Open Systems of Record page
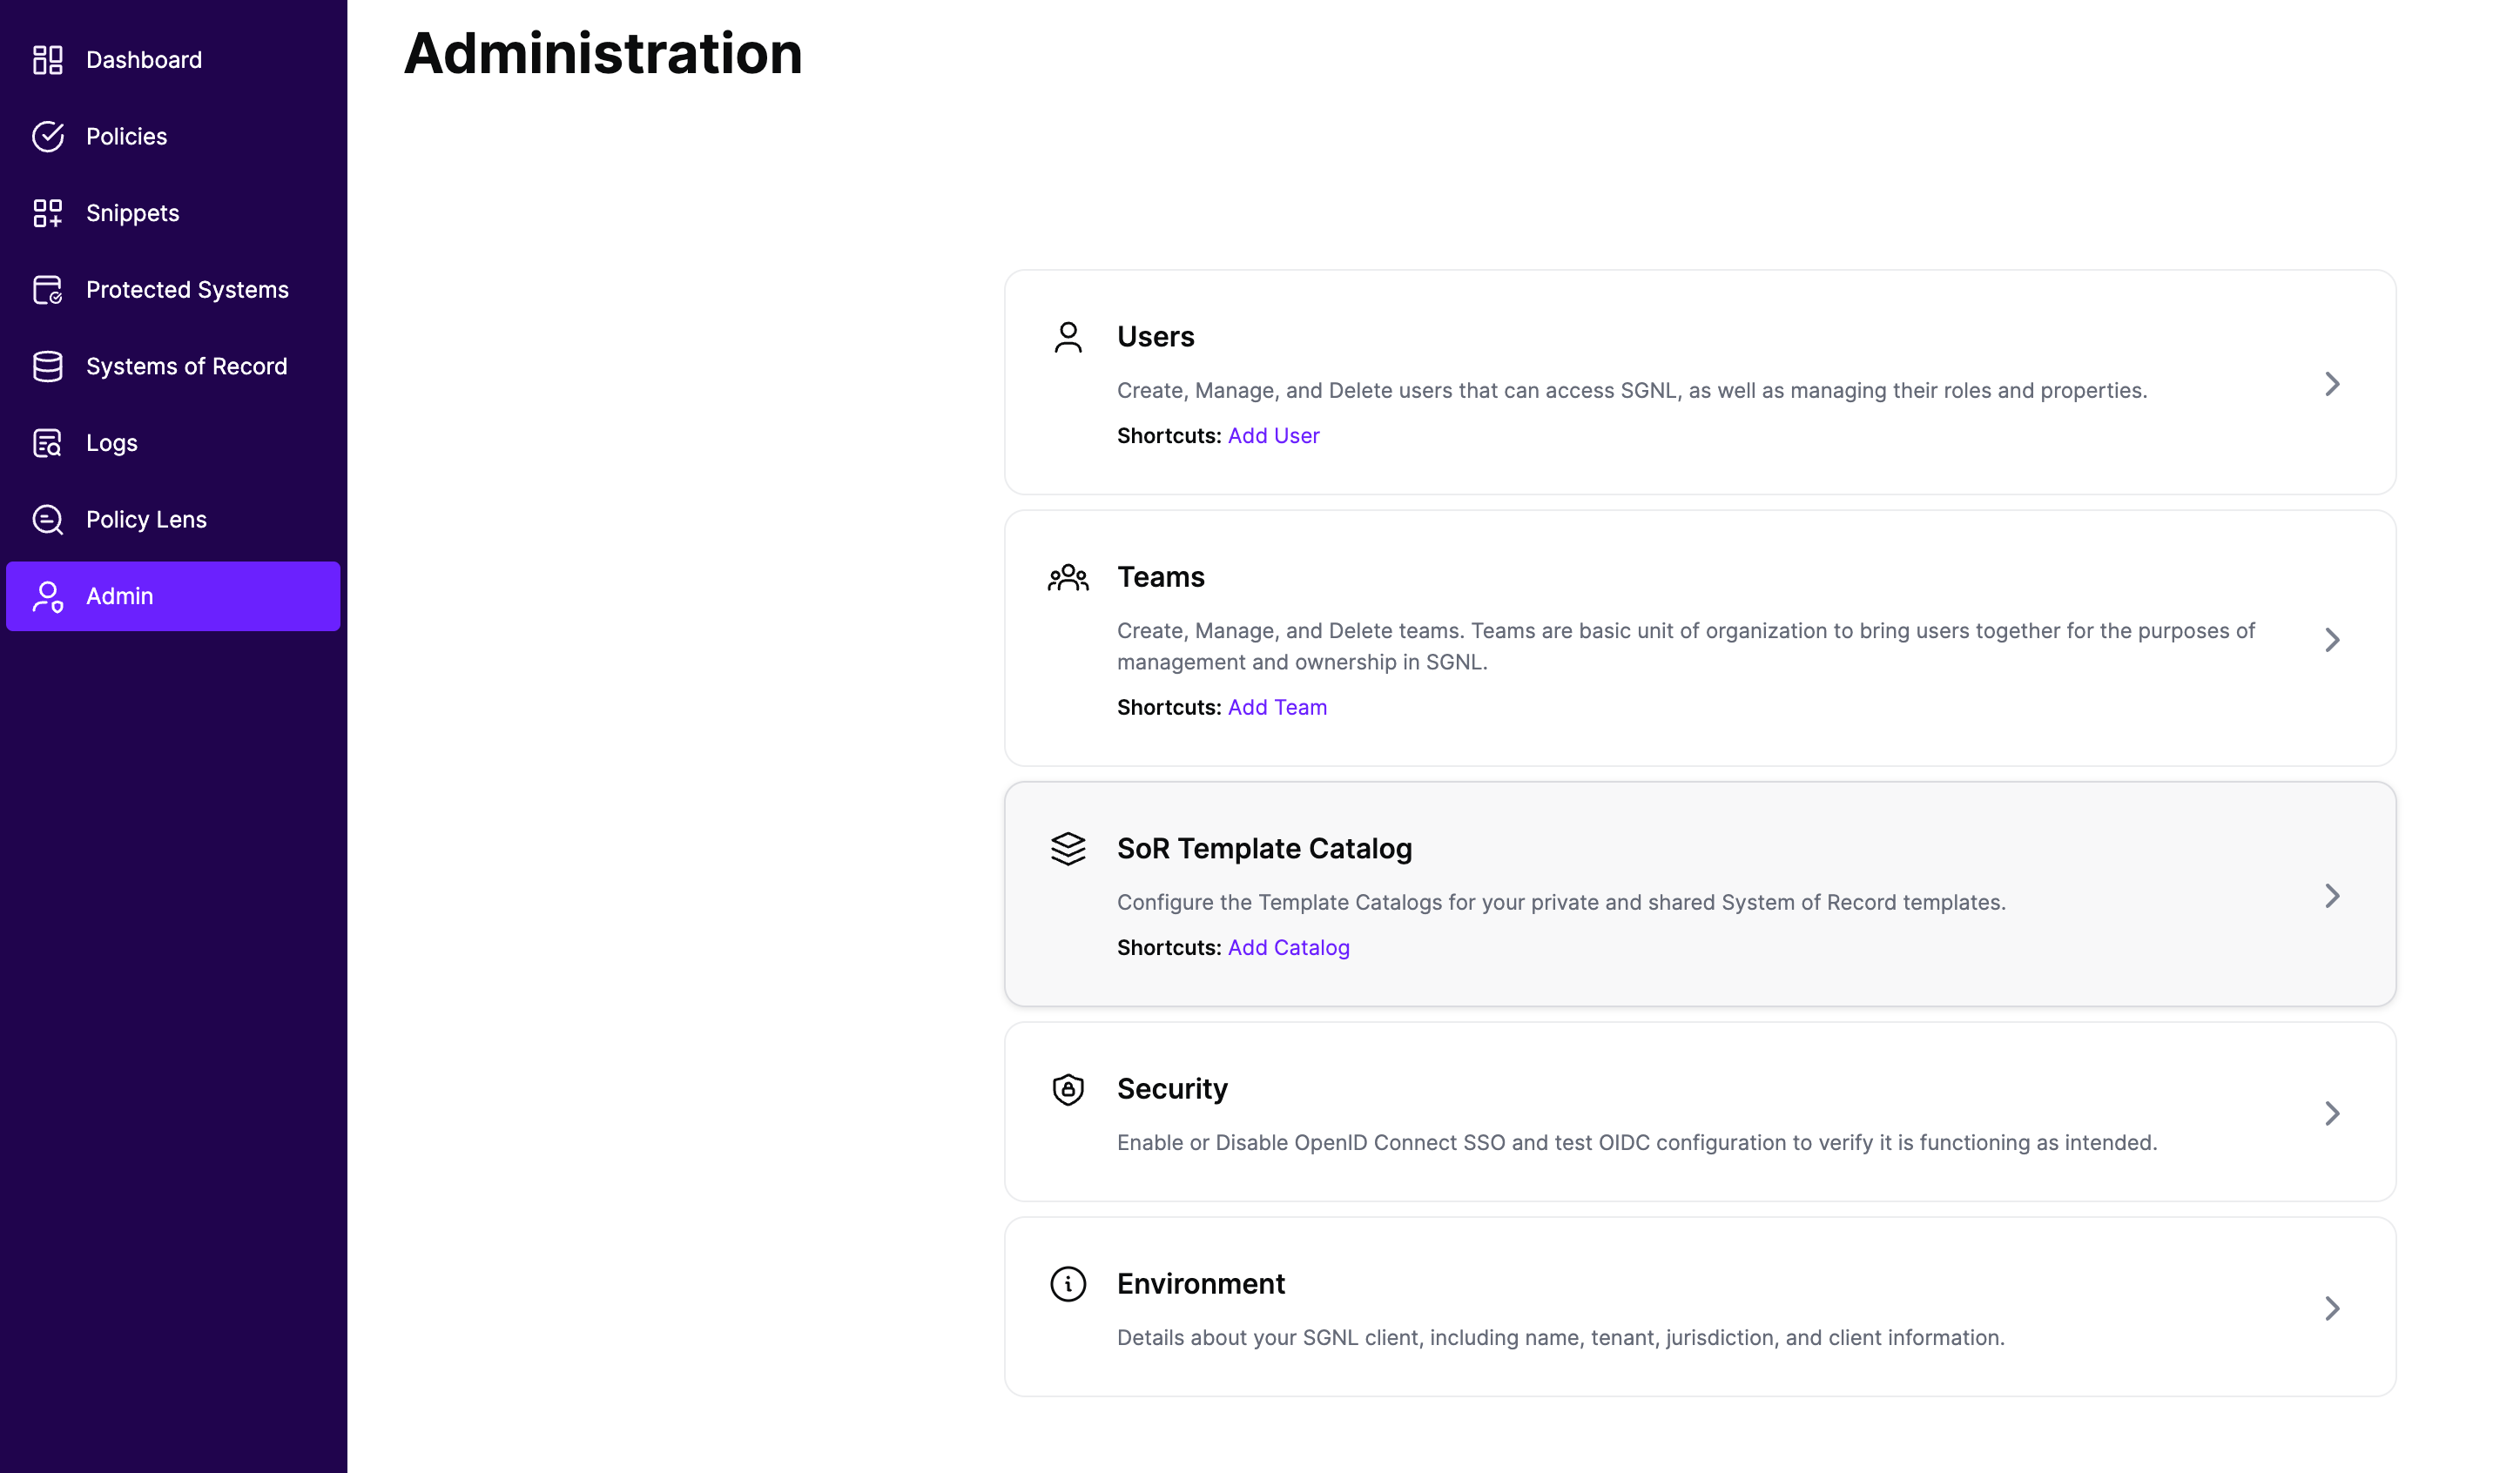2520x1473 pixels. [173, 366]
